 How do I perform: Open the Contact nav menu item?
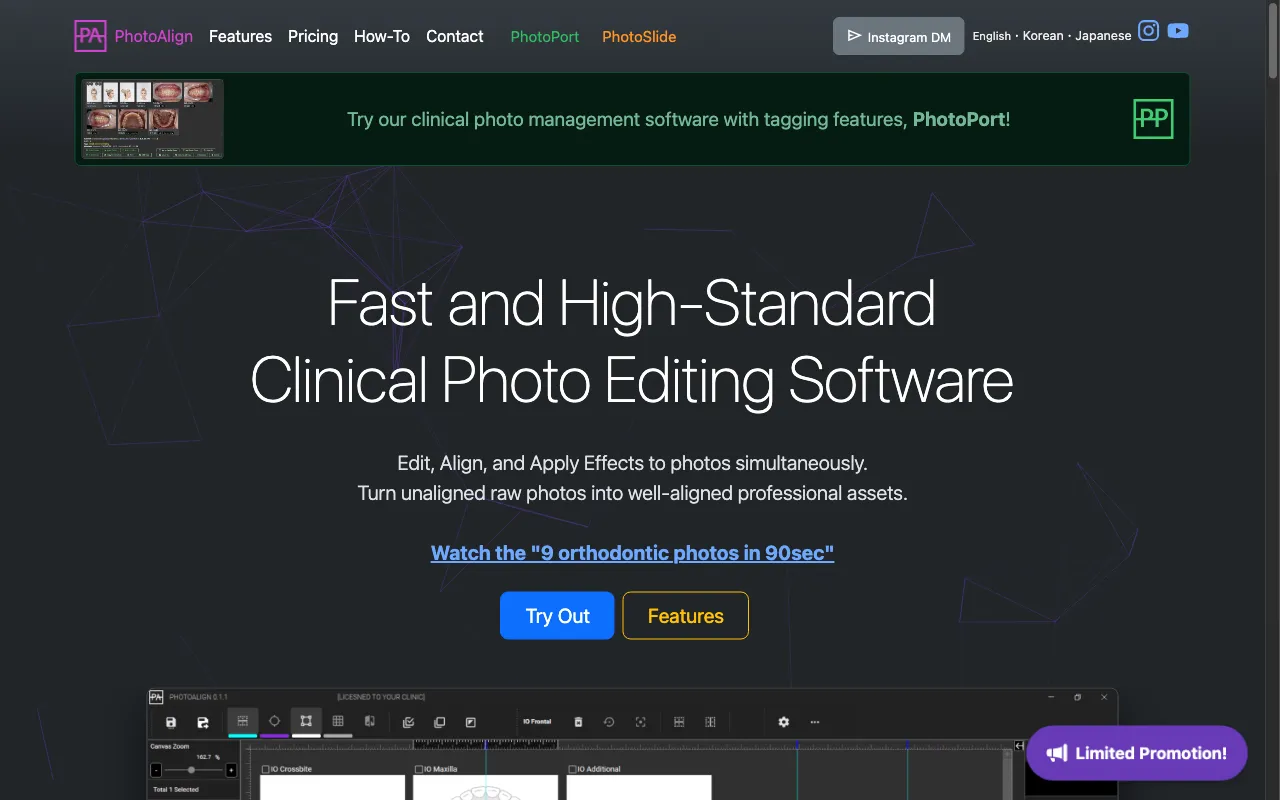(x=455, y=36)
